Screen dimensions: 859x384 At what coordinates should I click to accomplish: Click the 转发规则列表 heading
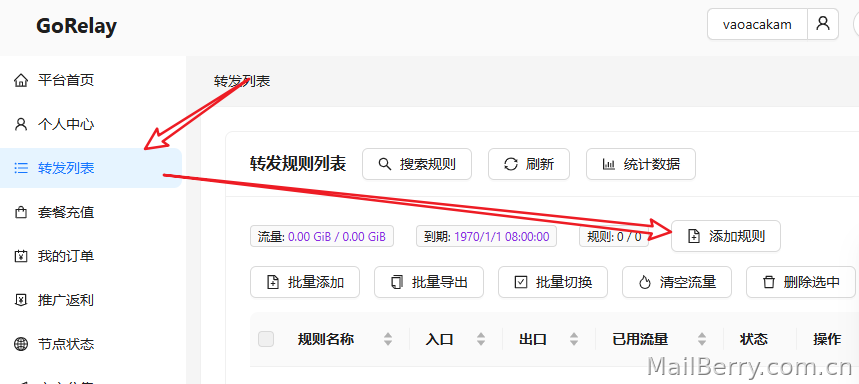298,164
